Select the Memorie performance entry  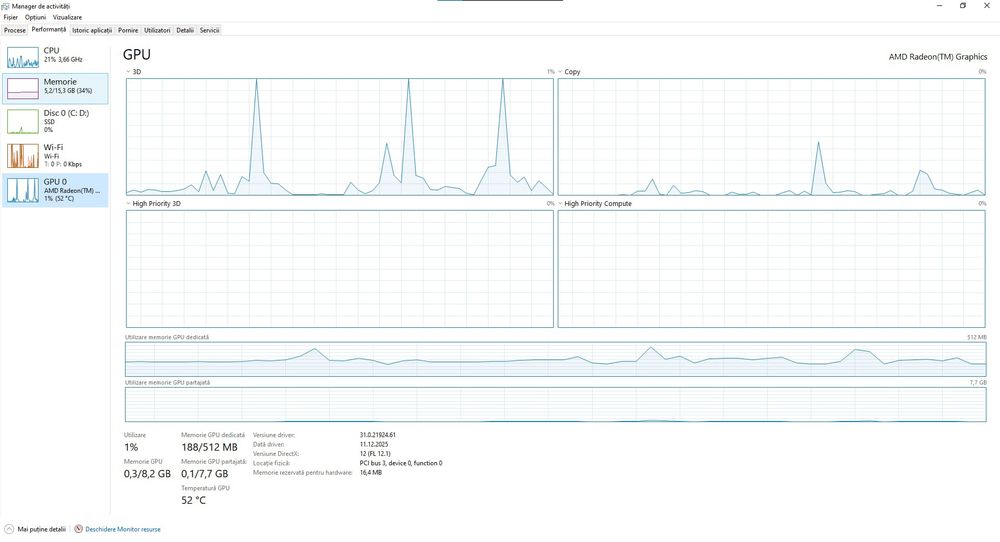pos(55,88)
